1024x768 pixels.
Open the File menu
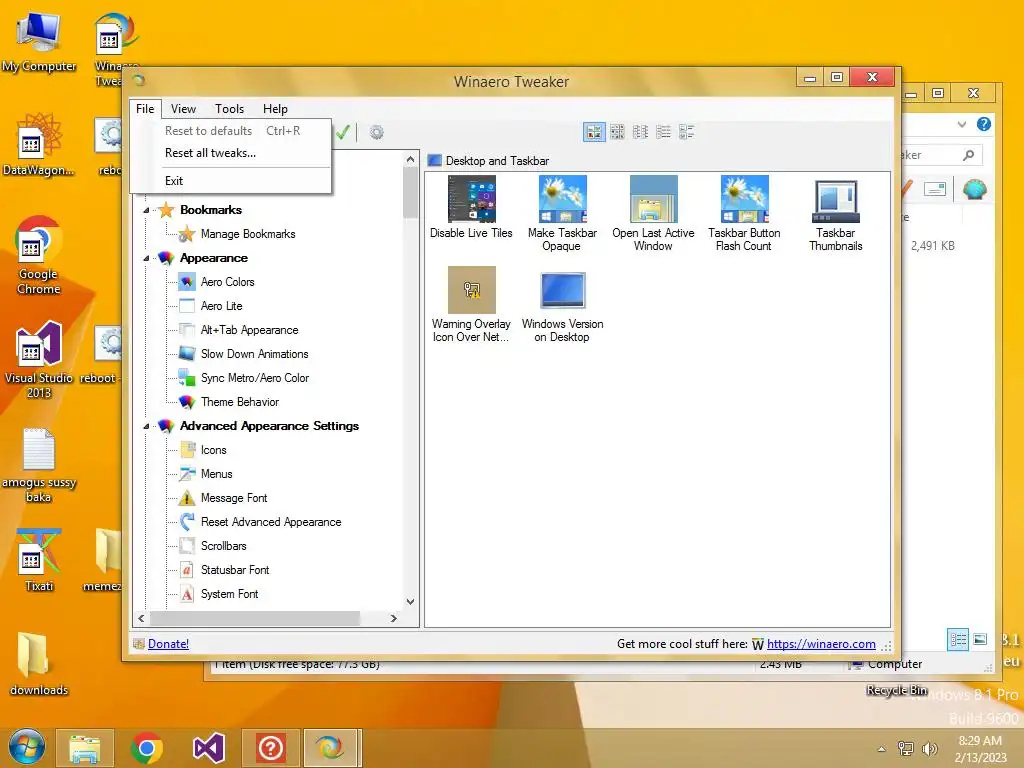coord(145,109)
